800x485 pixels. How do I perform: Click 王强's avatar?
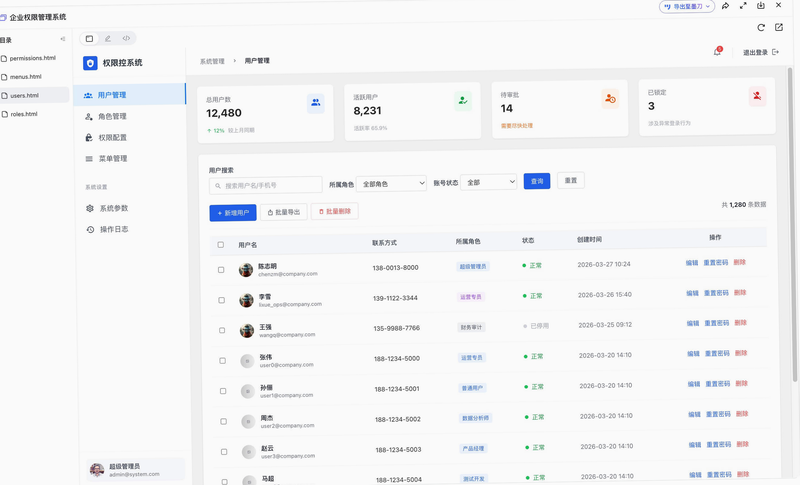247,330
